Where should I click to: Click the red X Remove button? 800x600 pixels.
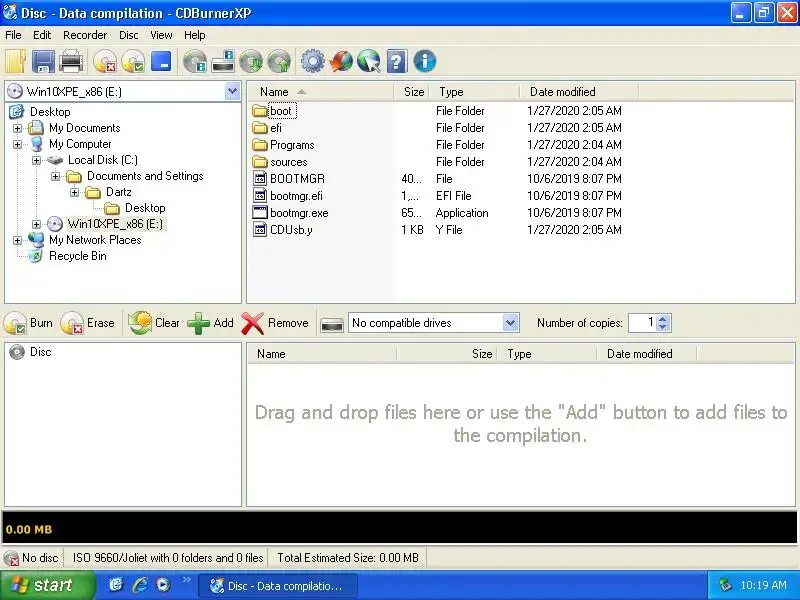tap(275, 323)
